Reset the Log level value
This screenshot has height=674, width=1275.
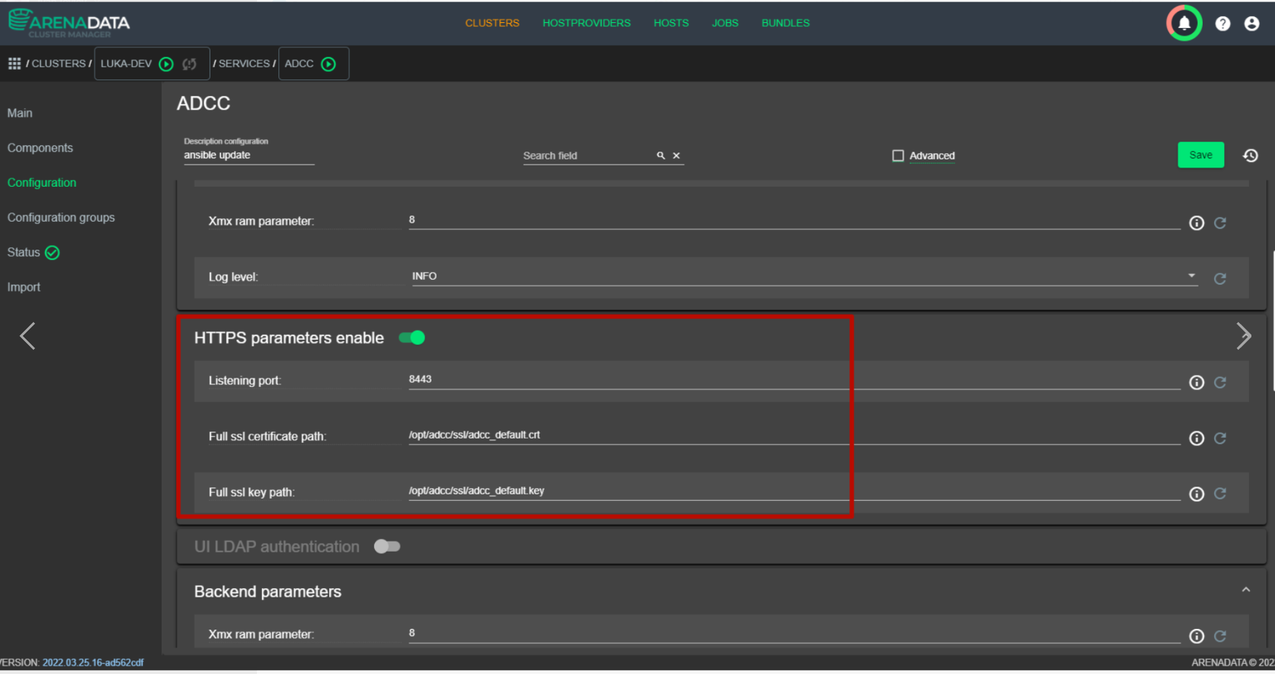pos(1220,279)
